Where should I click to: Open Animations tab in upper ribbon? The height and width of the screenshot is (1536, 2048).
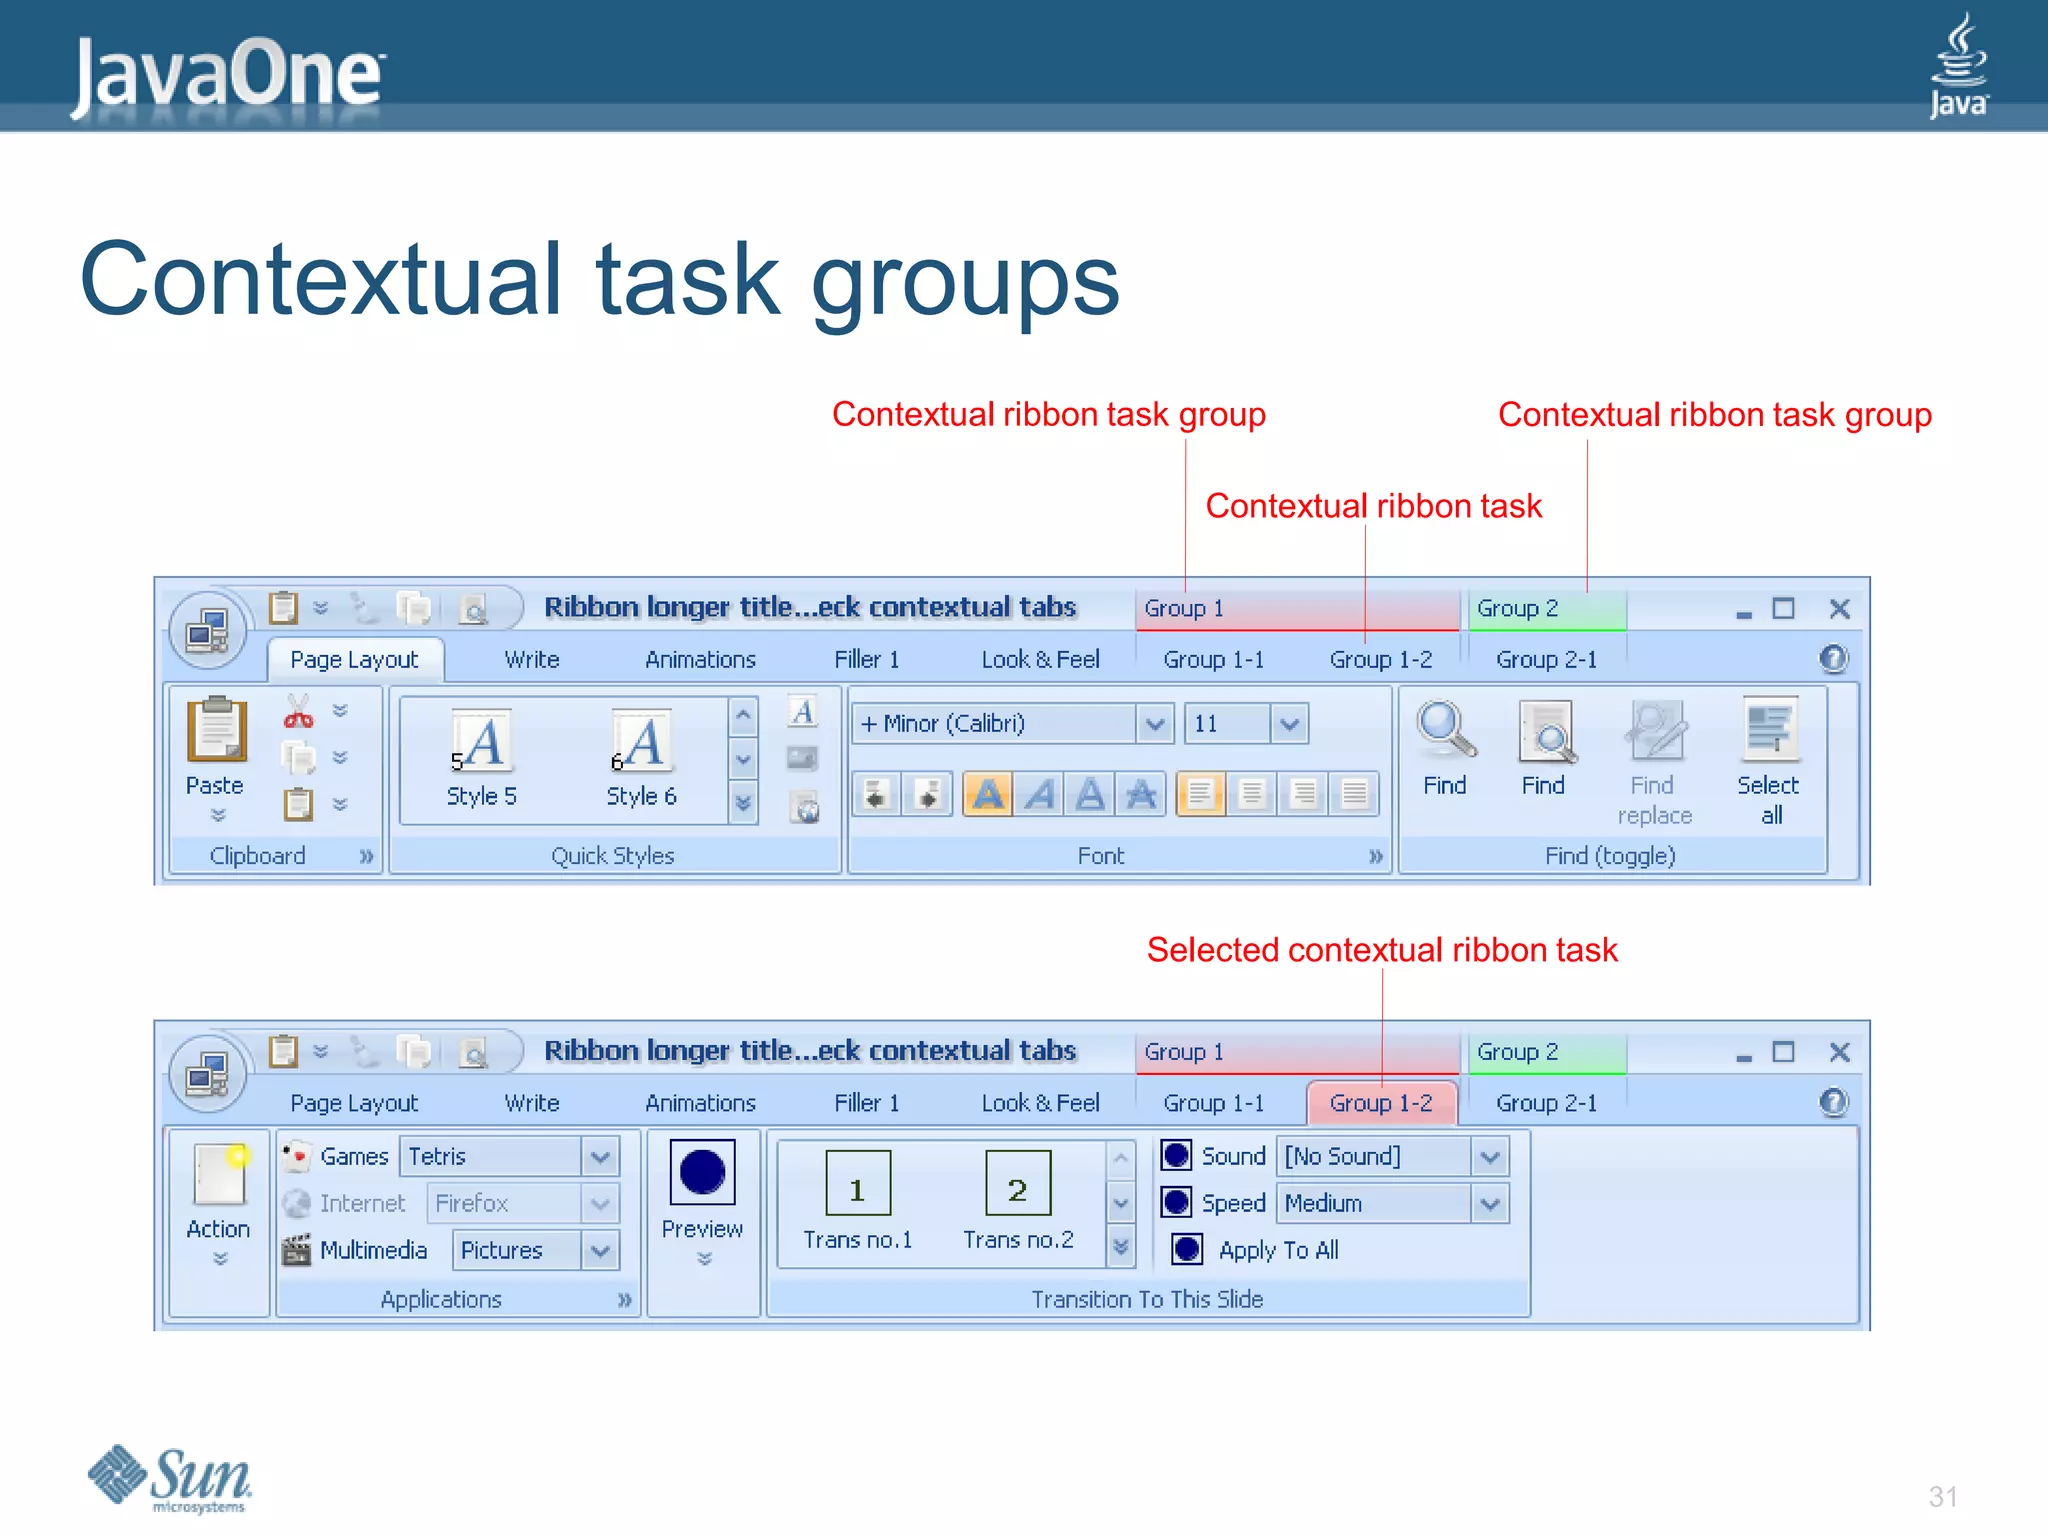pos(700,660)
